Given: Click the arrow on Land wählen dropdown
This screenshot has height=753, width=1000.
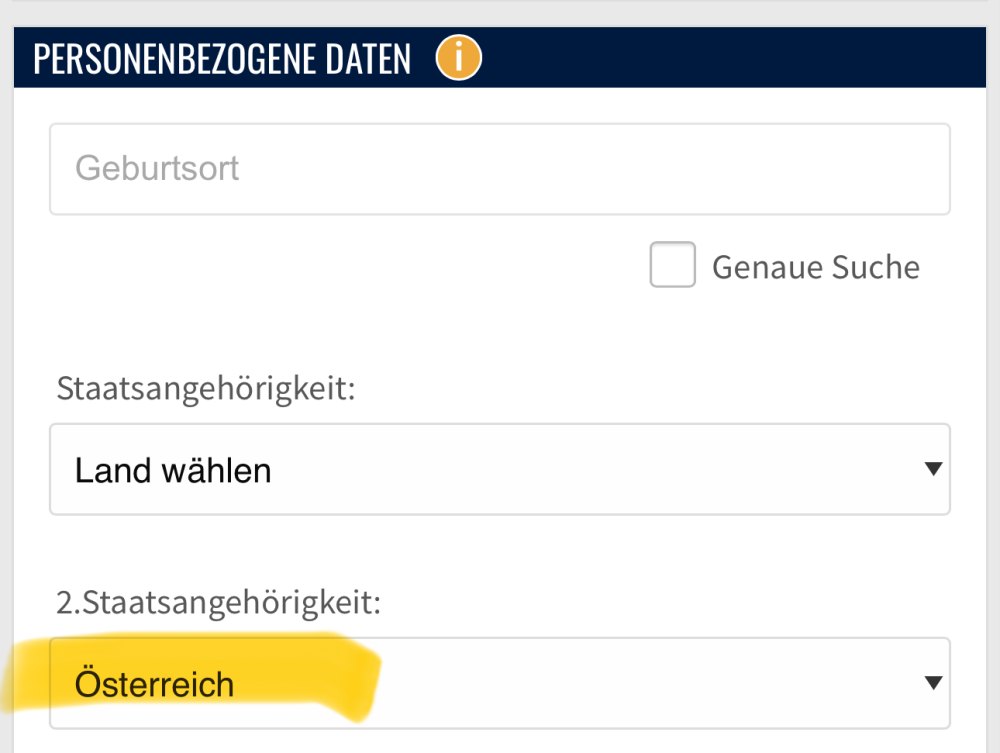Looking at the screenshot, I should pos(933,469).
